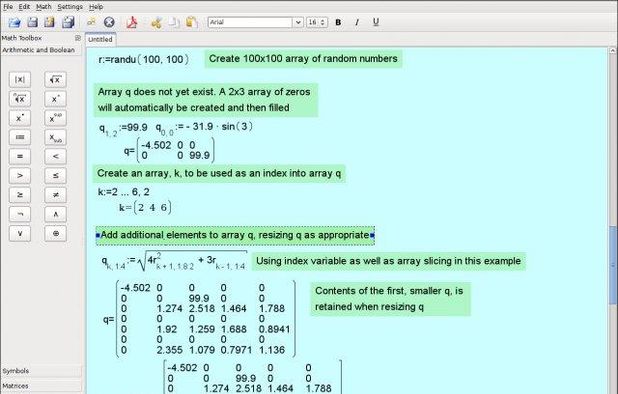
Task: Click the font size 16 spinner
Action: click(x=317, y=22)
